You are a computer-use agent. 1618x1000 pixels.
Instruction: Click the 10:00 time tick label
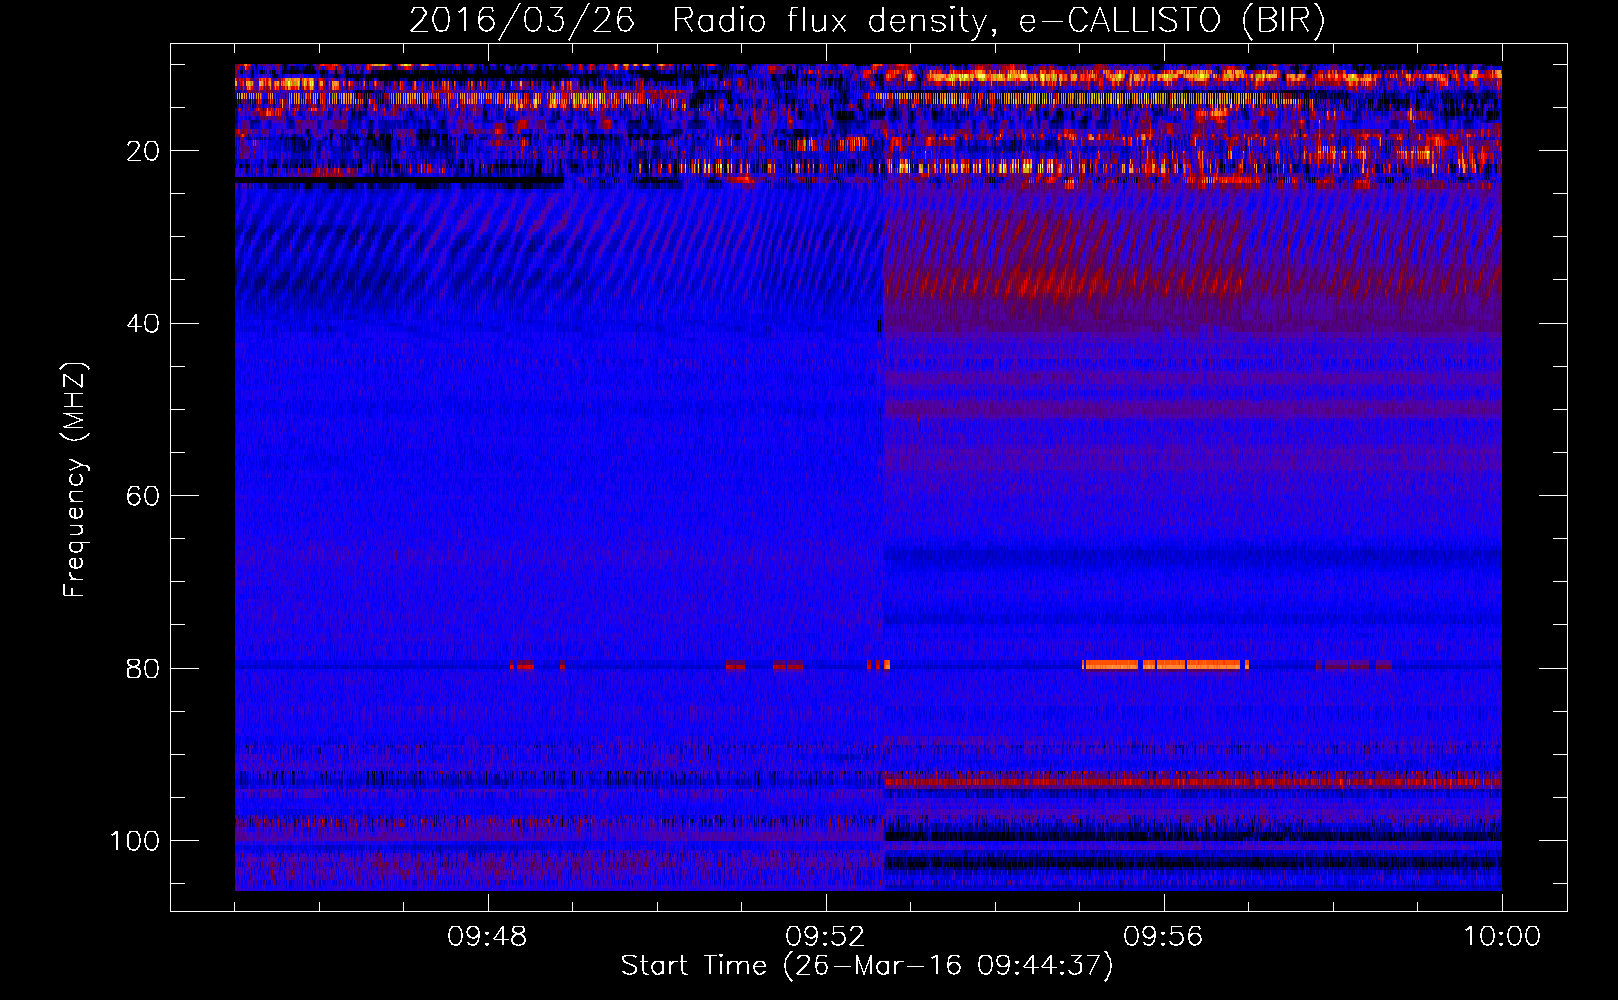click(x=1502, y=937)
